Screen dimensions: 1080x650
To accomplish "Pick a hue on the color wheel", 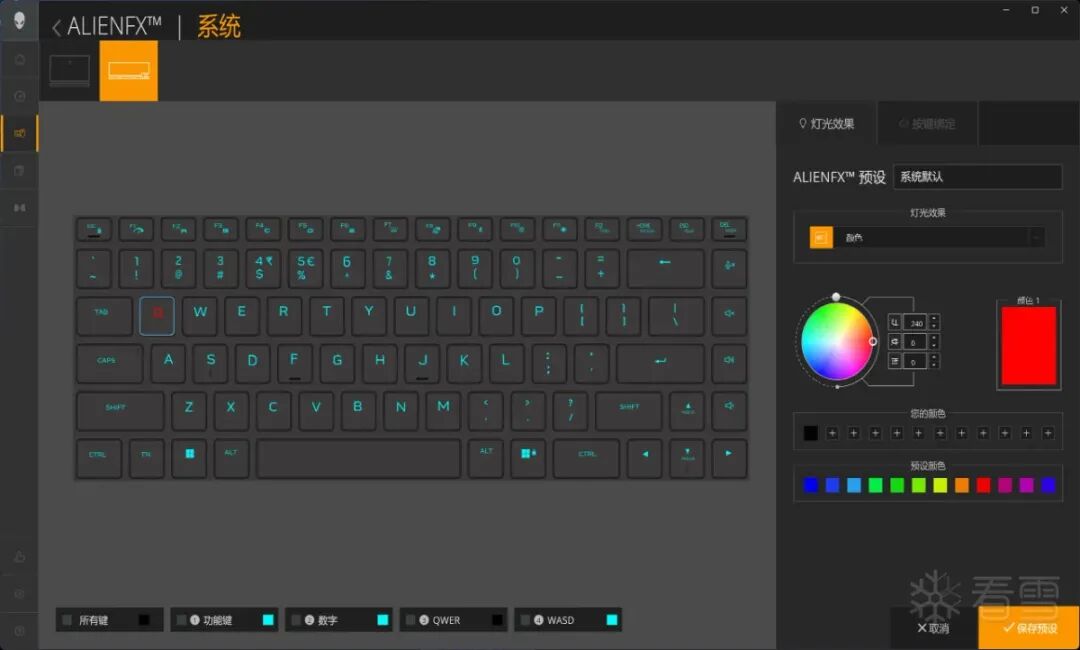I will click(836, 341).
